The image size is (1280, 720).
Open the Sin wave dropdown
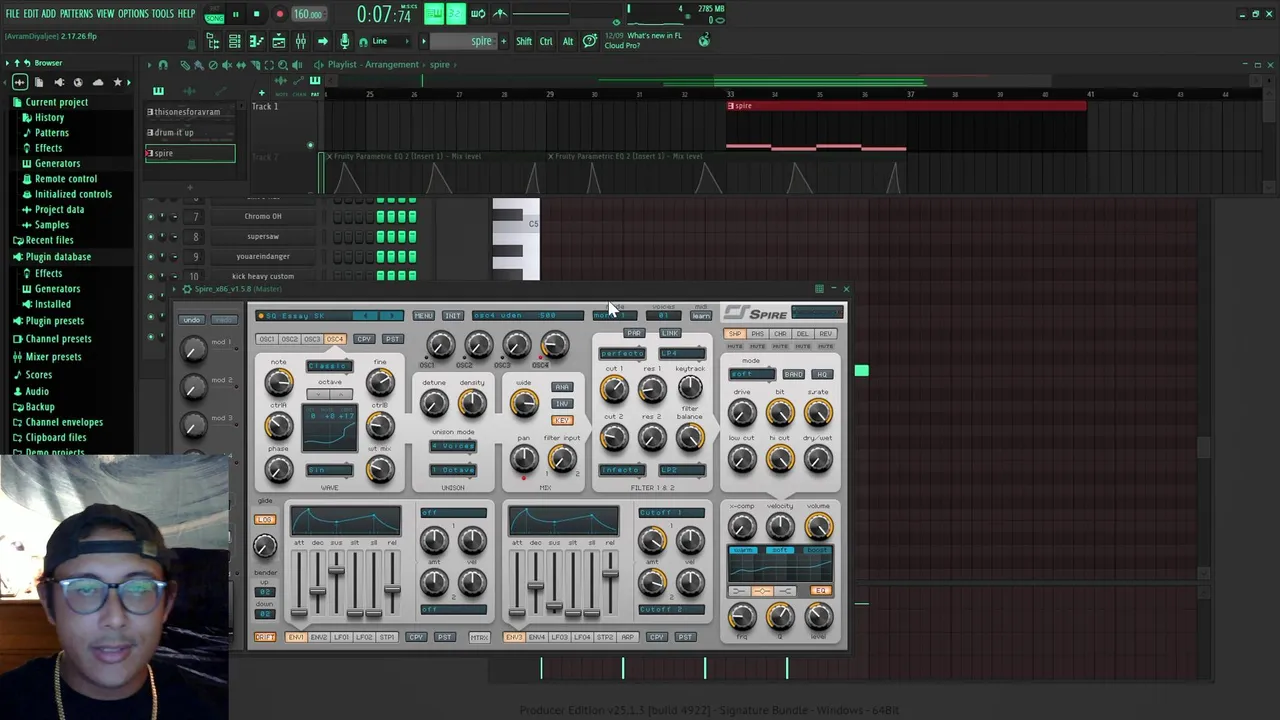point(329,470)
